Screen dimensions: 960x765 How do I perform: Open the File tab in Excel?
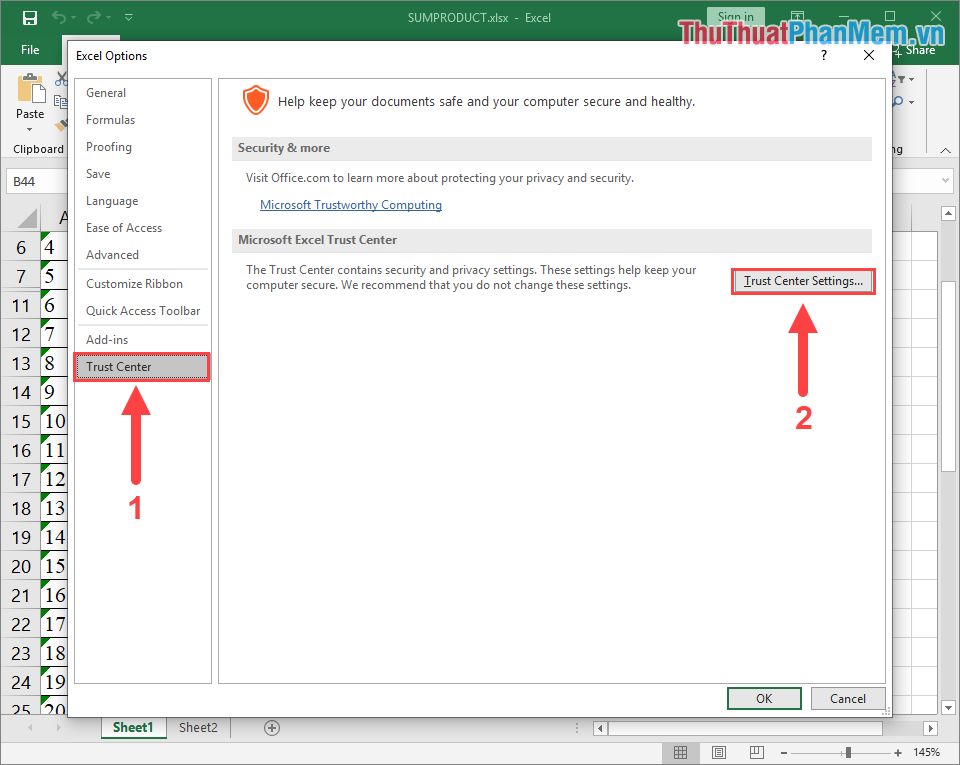tap(30, 50)
